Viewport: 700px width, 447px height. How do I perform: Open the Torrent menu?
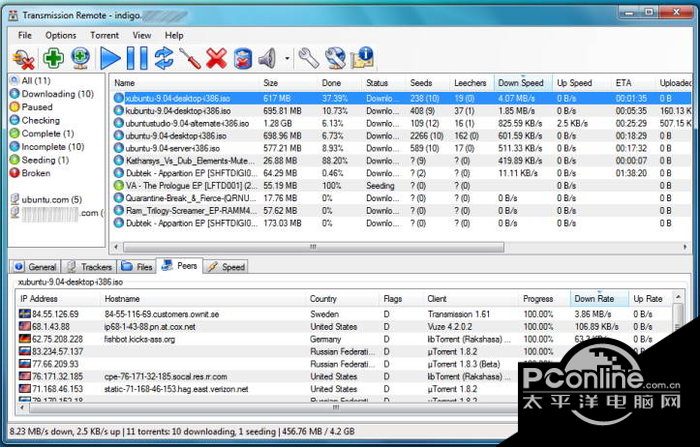tap(104, 35)
